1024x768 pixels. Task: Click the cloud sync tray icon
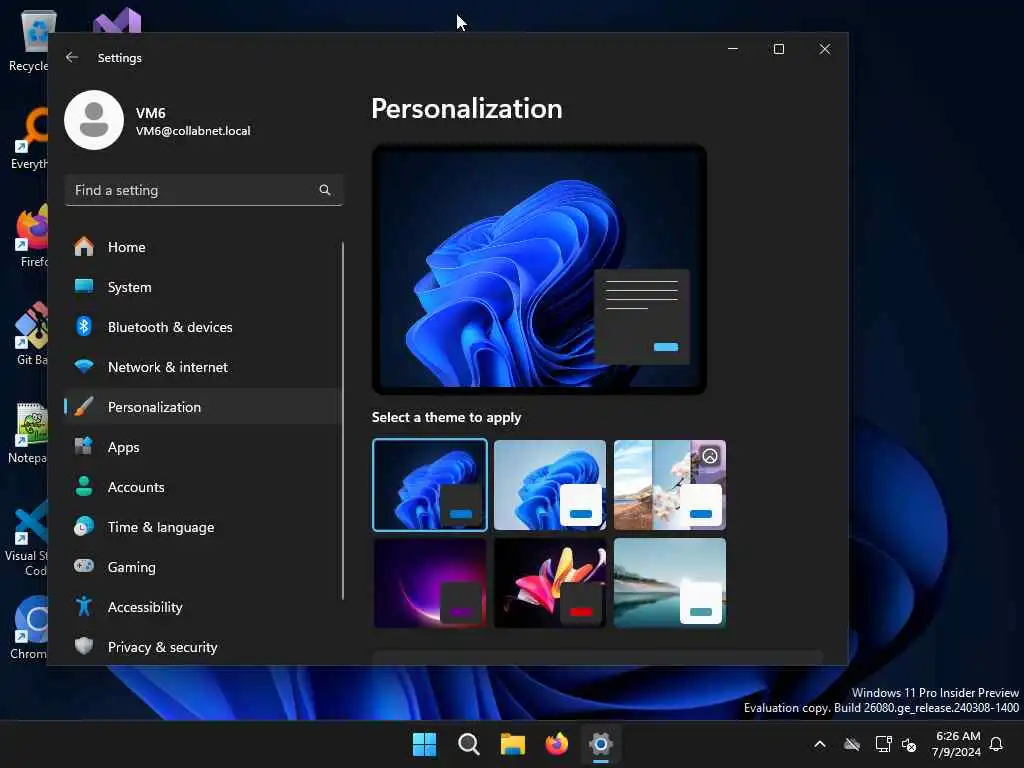pyautogui.click(x=852, y=744)
